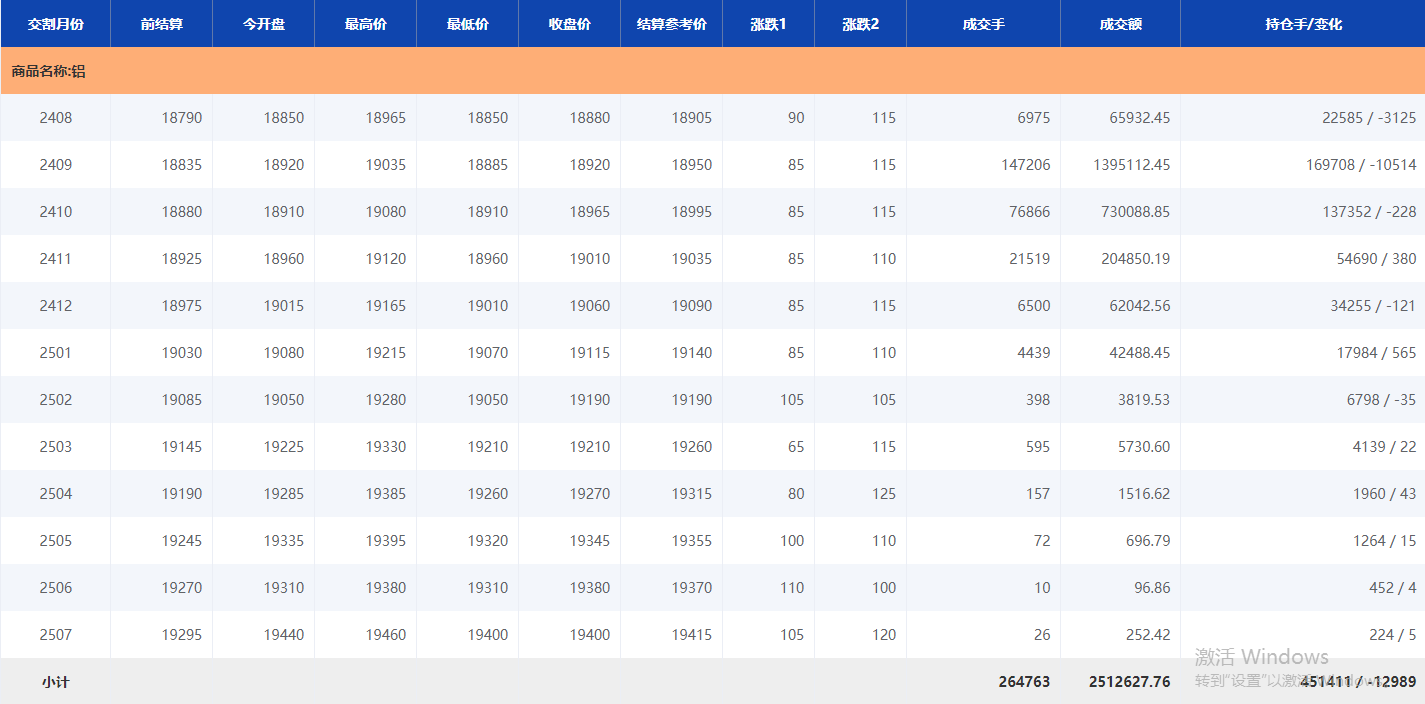The width and height of the screenshot is (1425, 704).
Task: Click the 交割月份 column header
Action: (55, 24)
